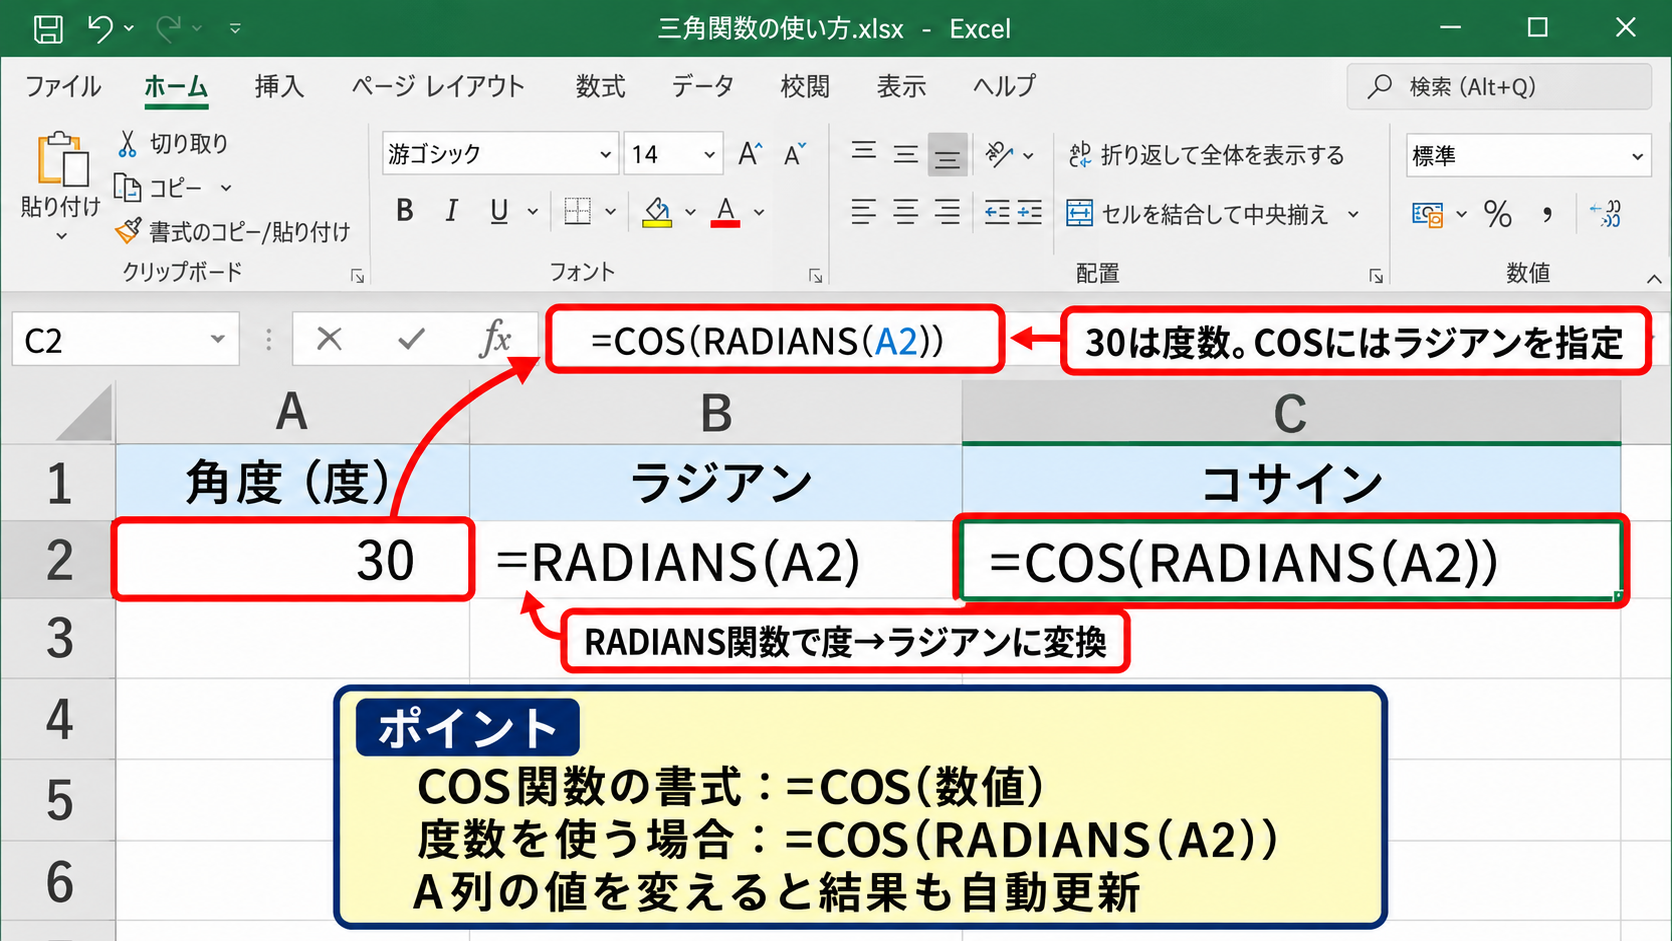Image resolution: width=1672 pixels, height=941 pixels.
Task: Apply the red font color
Action: 726,212
